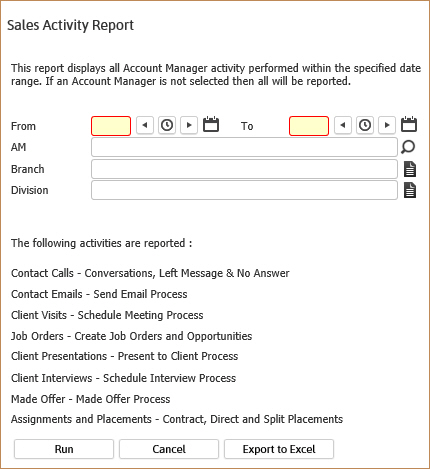Click the Sales Activity Report title

point(70,26)
